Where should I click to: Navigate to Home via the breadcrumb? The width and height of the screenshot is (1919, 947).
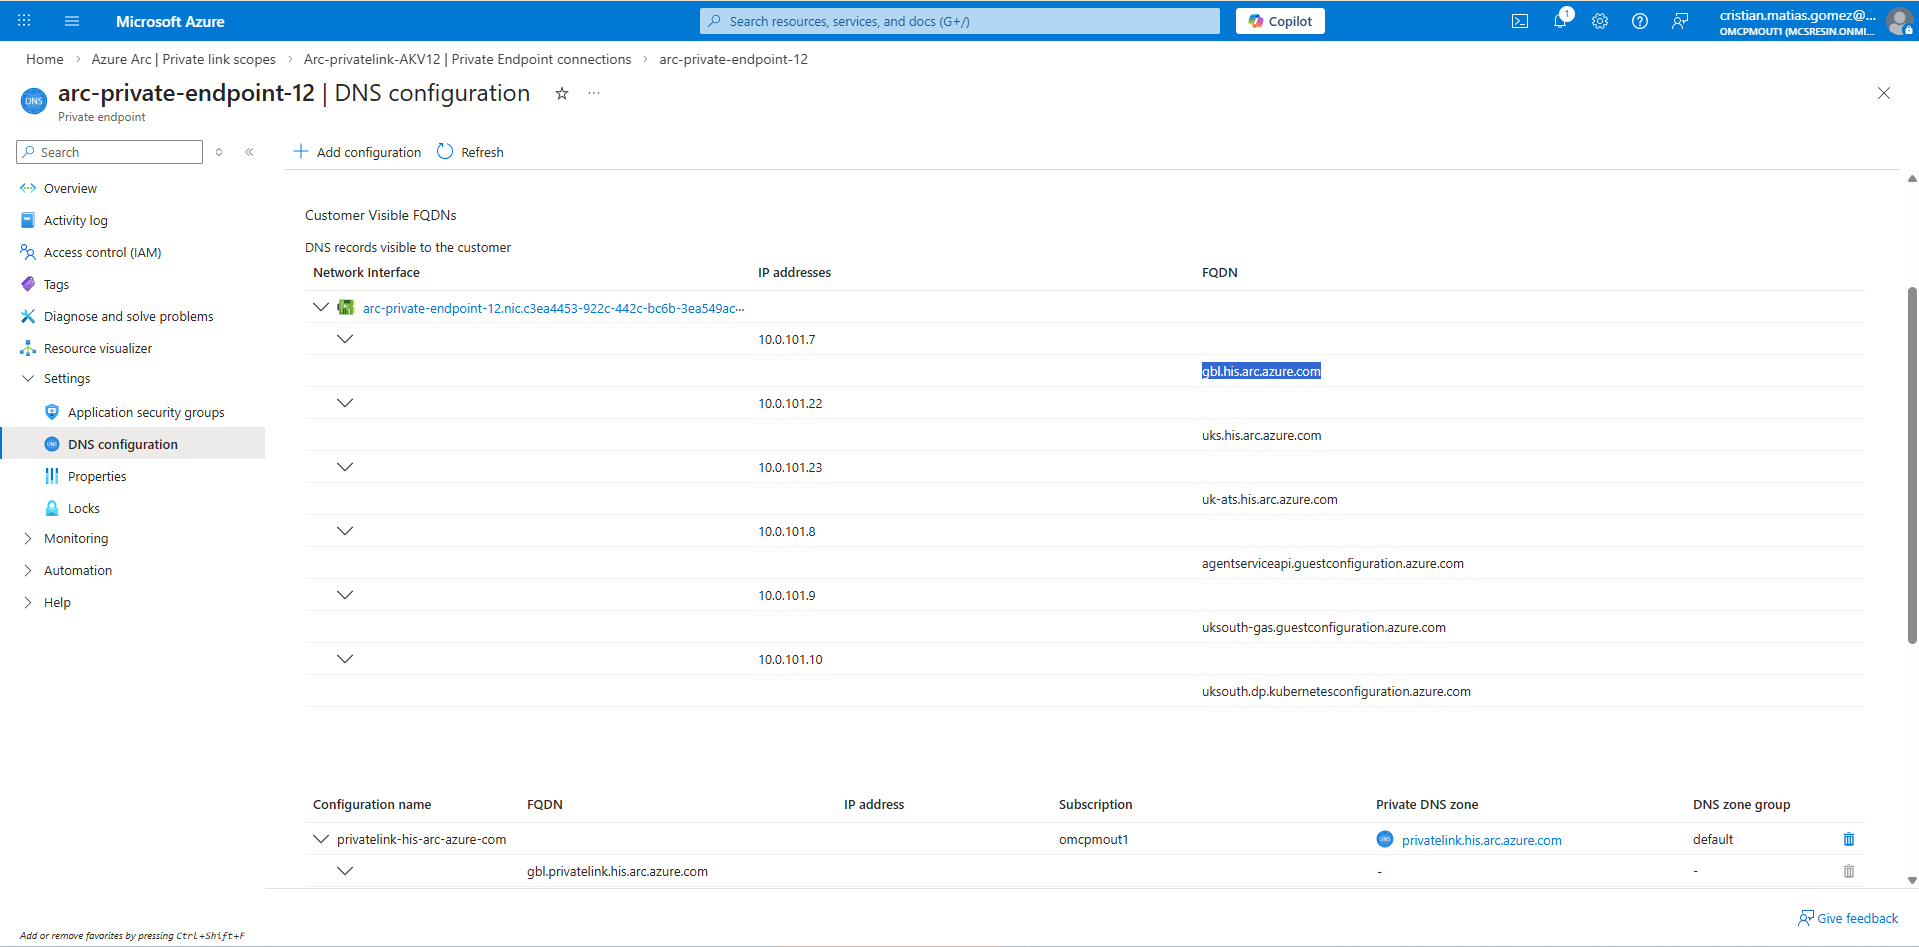coord(44,59)
